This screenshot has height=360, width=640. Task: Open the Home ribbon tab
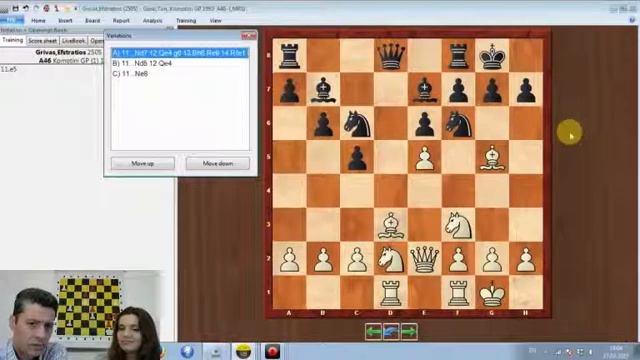pos(38,20)
